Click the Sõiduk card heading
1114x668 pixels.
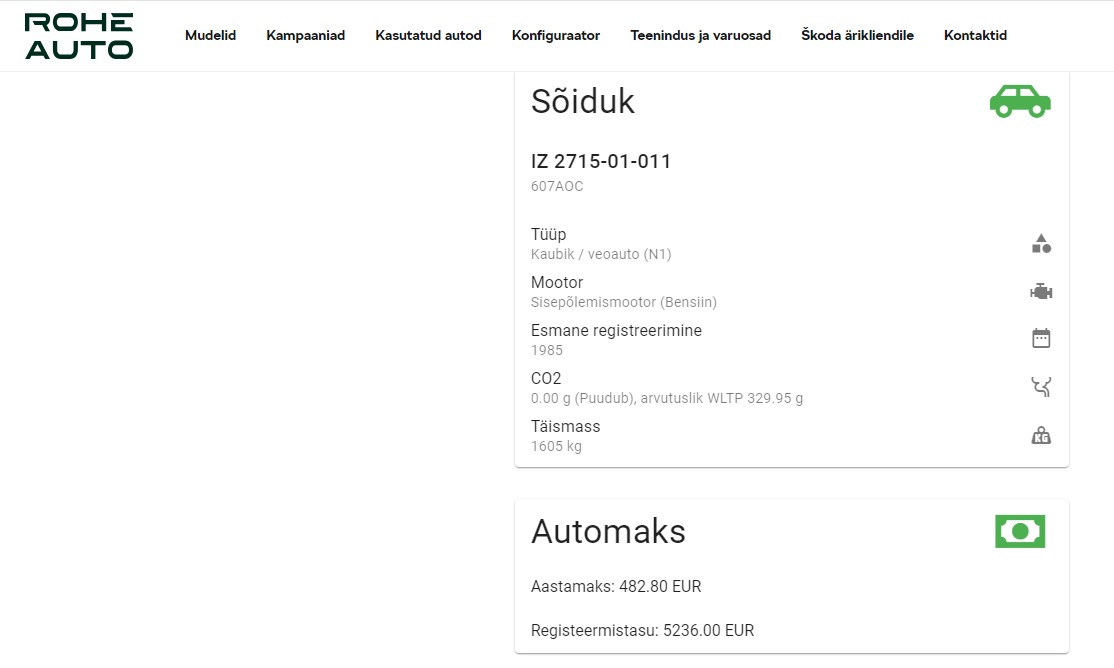tap(583, 101)
